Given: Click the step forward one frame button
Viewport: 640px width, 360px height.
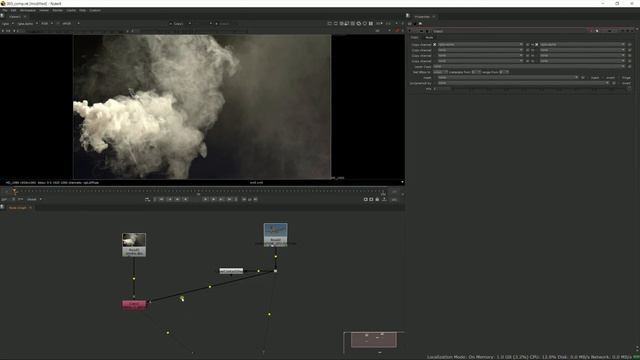Looking at the screenshot, I should coord(213,200).
